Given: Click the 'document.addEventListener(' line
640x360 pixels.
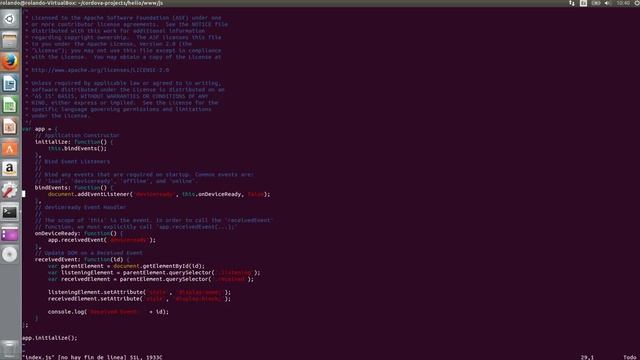Looking at the screenshot, I should click(159, 194).
